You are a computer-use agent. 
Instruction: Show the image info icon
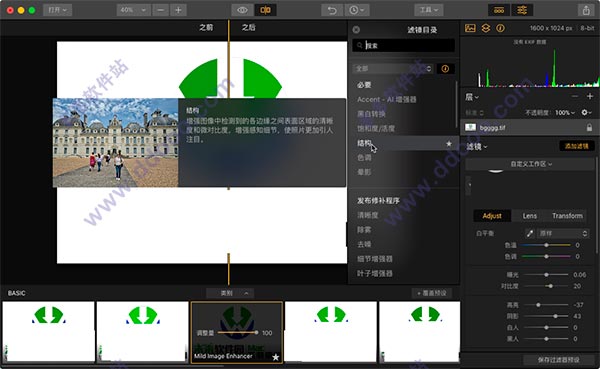[501, 28]
